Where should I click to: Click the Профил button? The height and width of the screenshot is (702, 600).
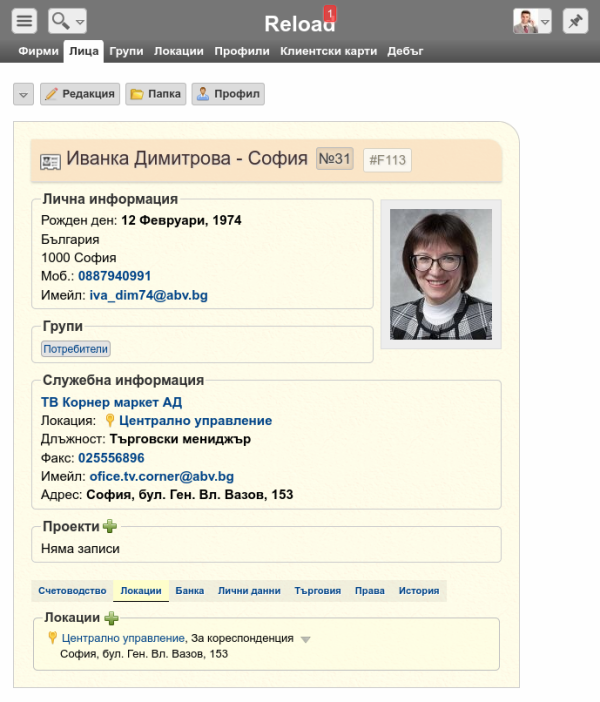coord(228,94)
